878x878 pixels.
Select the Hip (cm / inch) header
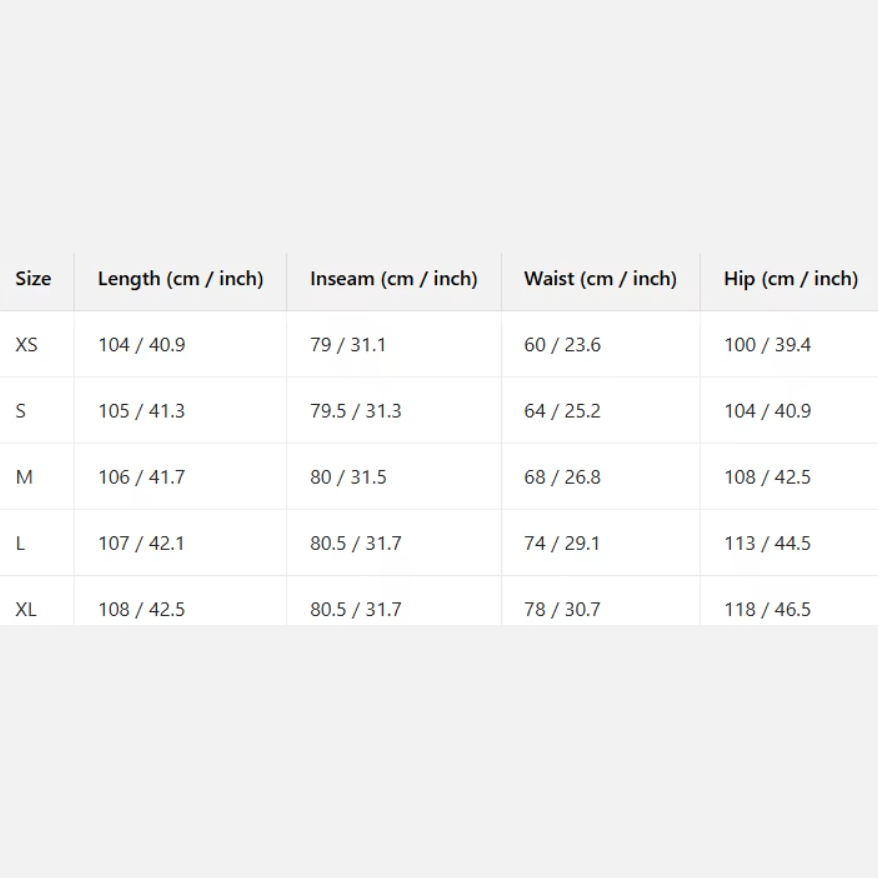point(790,279)
